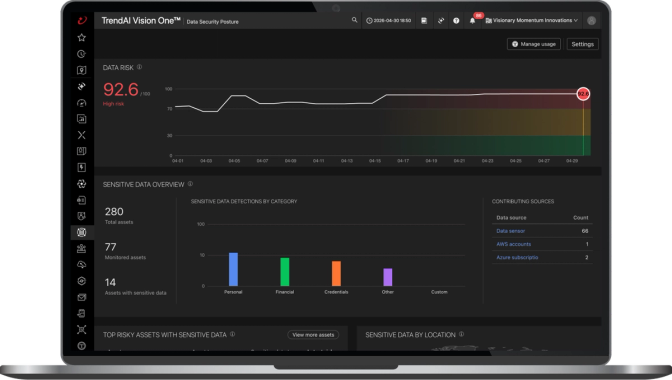672x380 pixels.
Task: Select the highlighted Data Security Posture sidebar icon
Action: coord(81,232)
